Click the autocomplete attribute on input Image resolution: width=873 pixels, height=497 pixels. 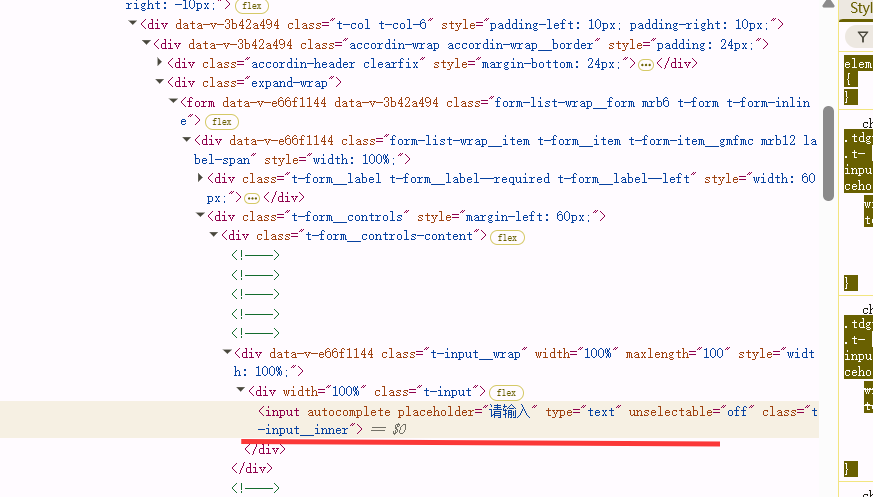click(x=349, y=412)
